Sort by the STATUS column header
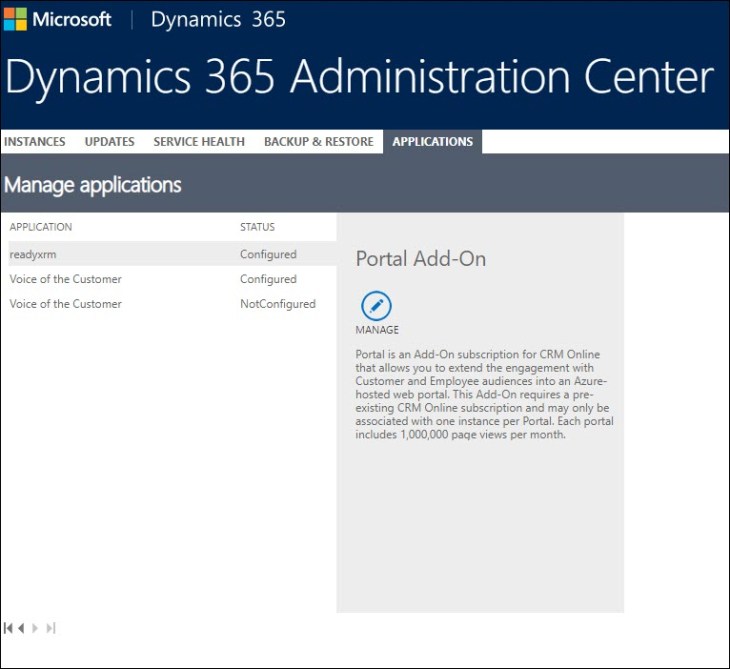730x669 pixels. click(257, 227)
